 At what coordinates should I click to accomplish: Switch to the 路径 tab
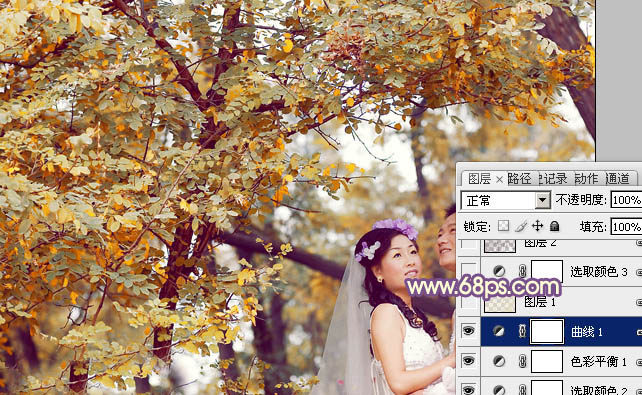click(x=519, y=178)
